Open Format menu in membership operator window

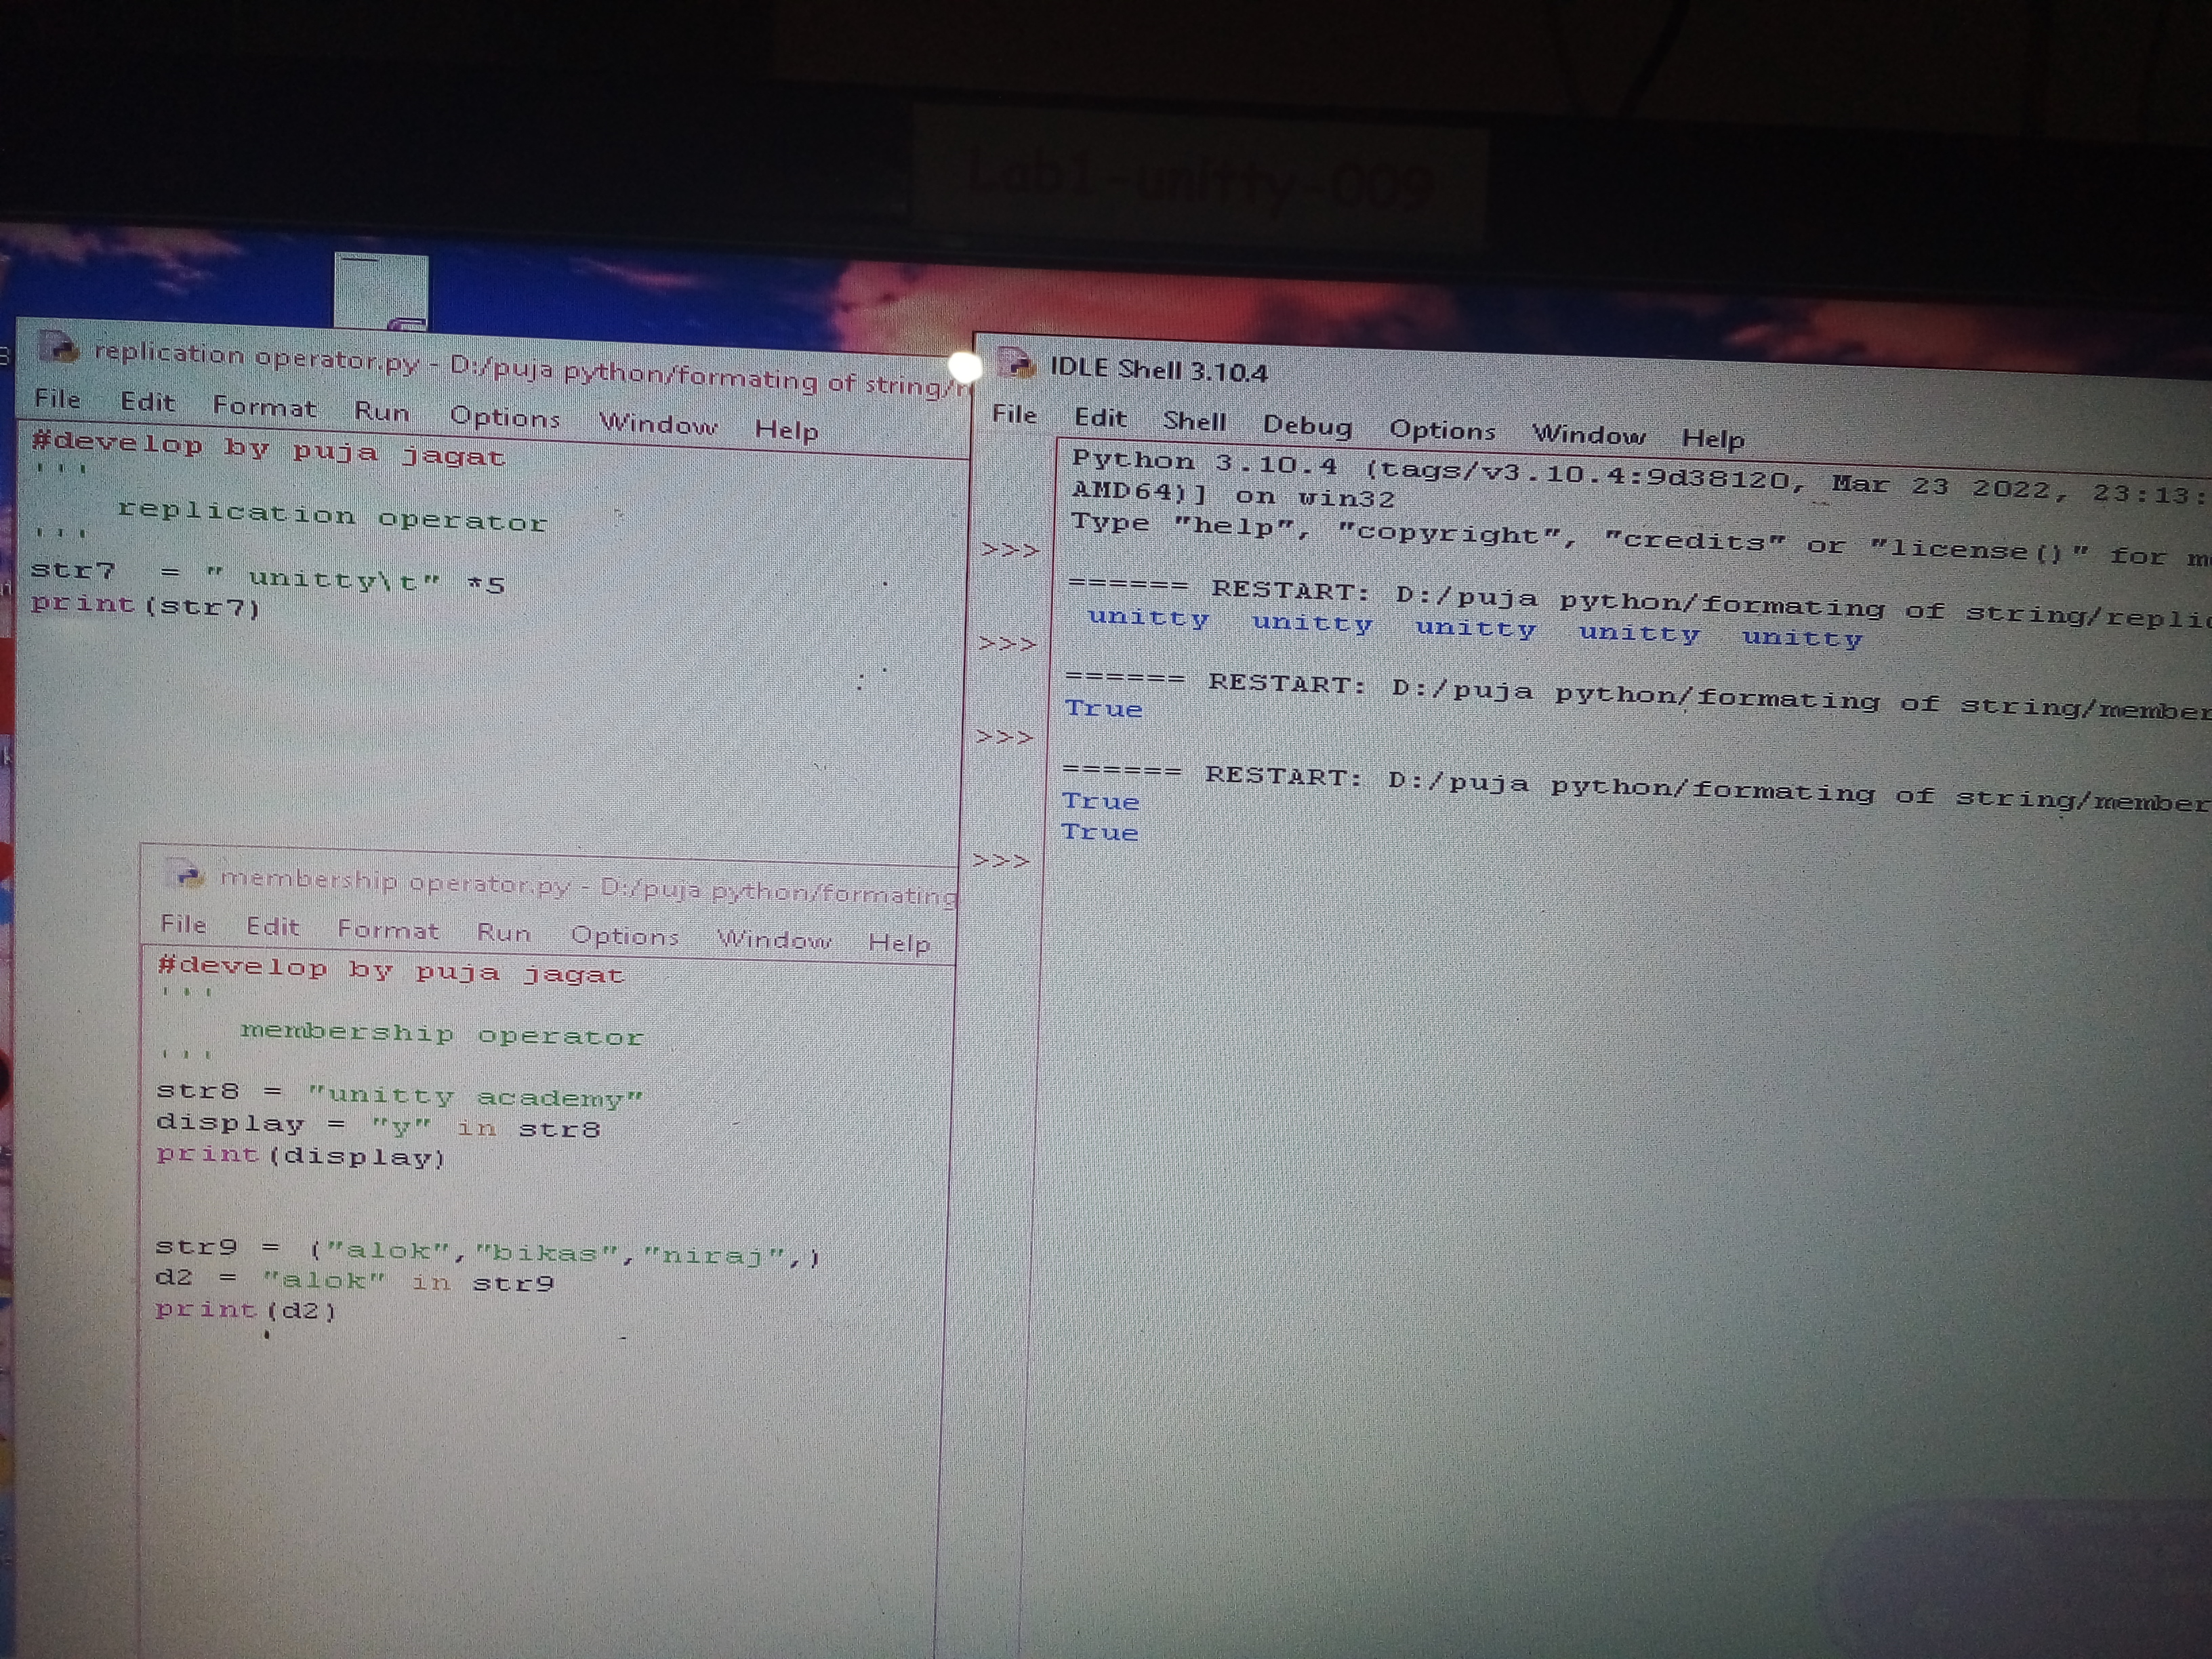(x=388, y=929)
